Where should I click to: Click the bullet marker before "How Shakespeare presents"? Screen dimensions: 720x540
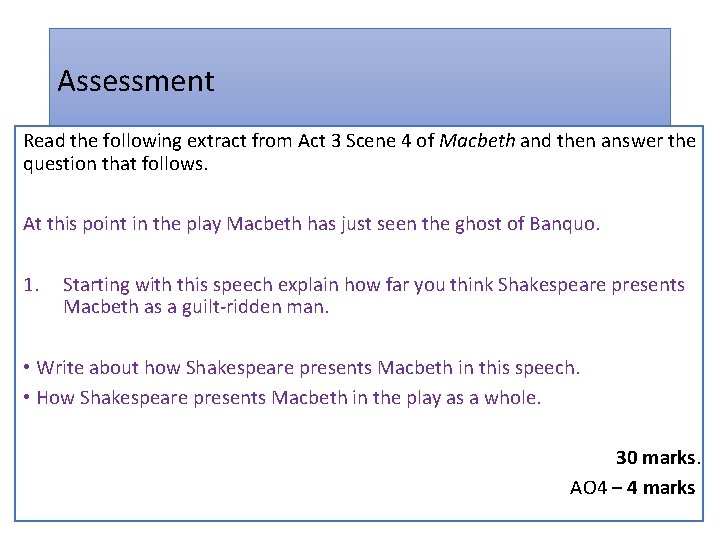(27, 398)
